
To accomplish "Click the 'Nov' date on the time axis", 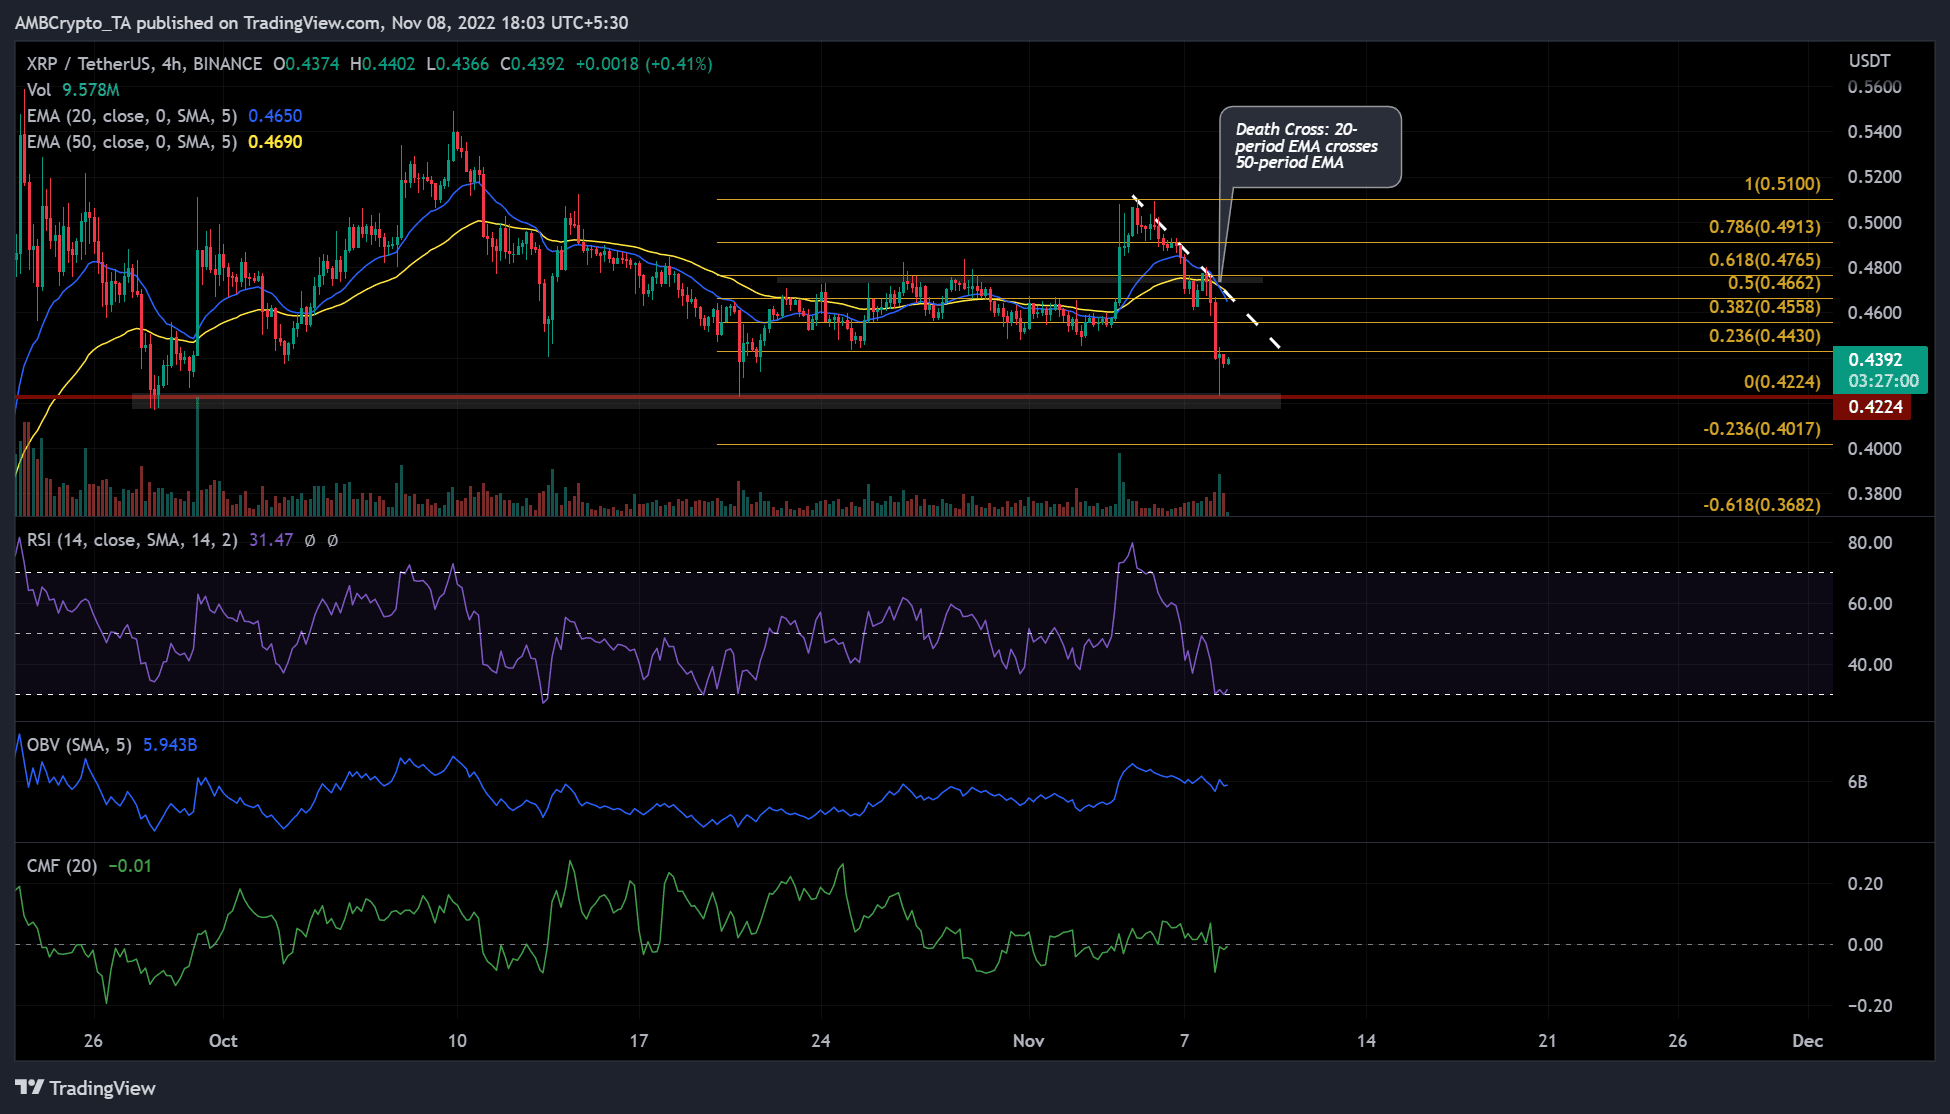I will click(1028, 1041).
